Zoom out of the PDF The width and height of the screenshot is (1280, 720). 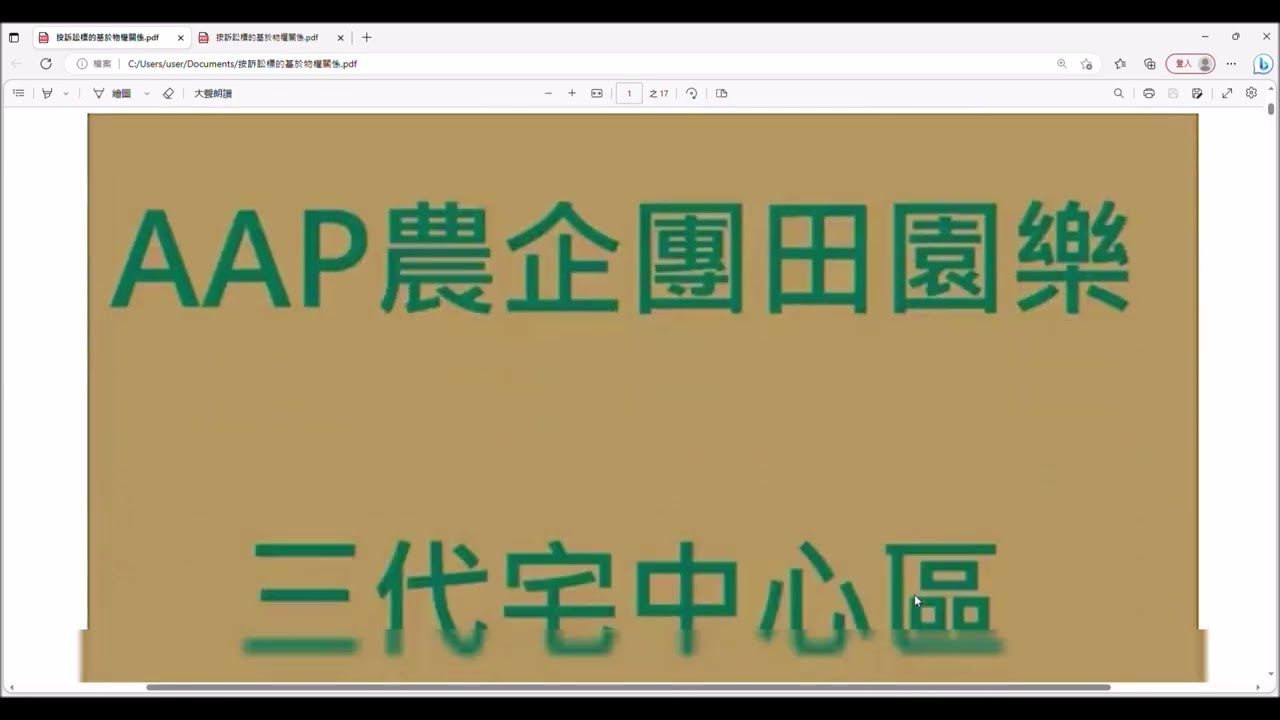(548, 93)
